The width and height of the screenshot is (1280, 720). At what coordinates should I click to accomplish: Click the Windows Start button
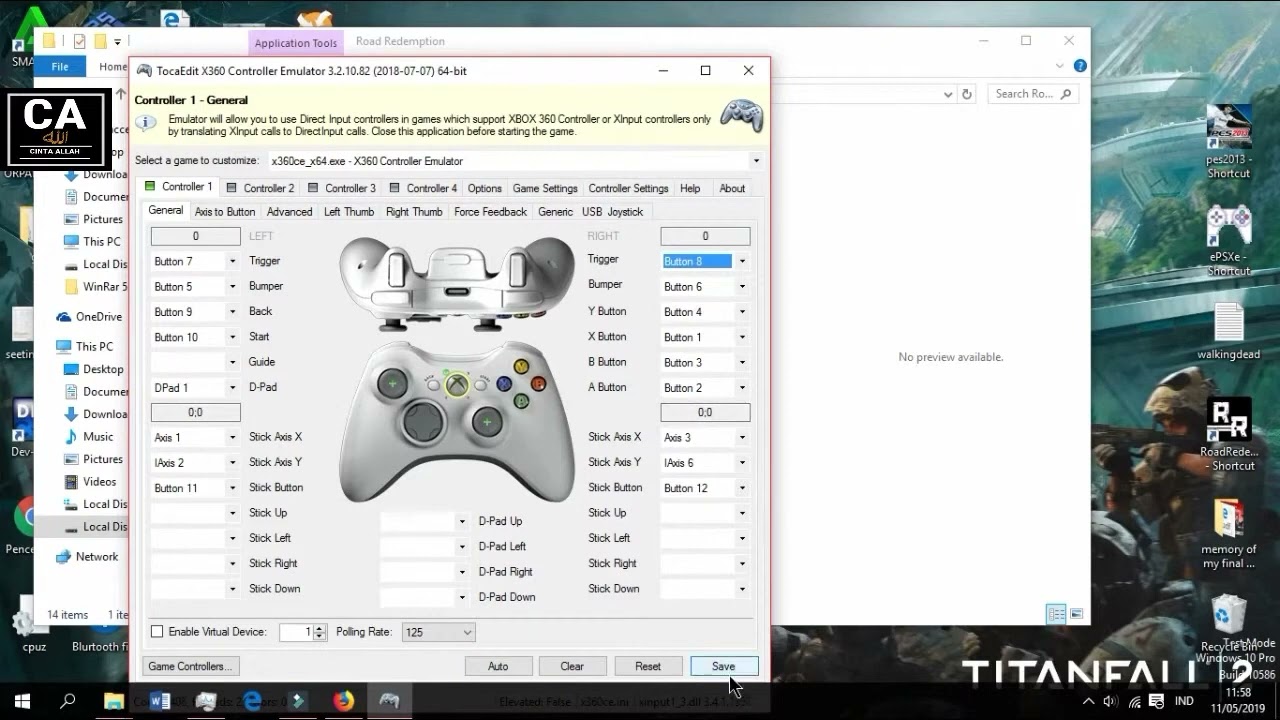coord(22,701)
